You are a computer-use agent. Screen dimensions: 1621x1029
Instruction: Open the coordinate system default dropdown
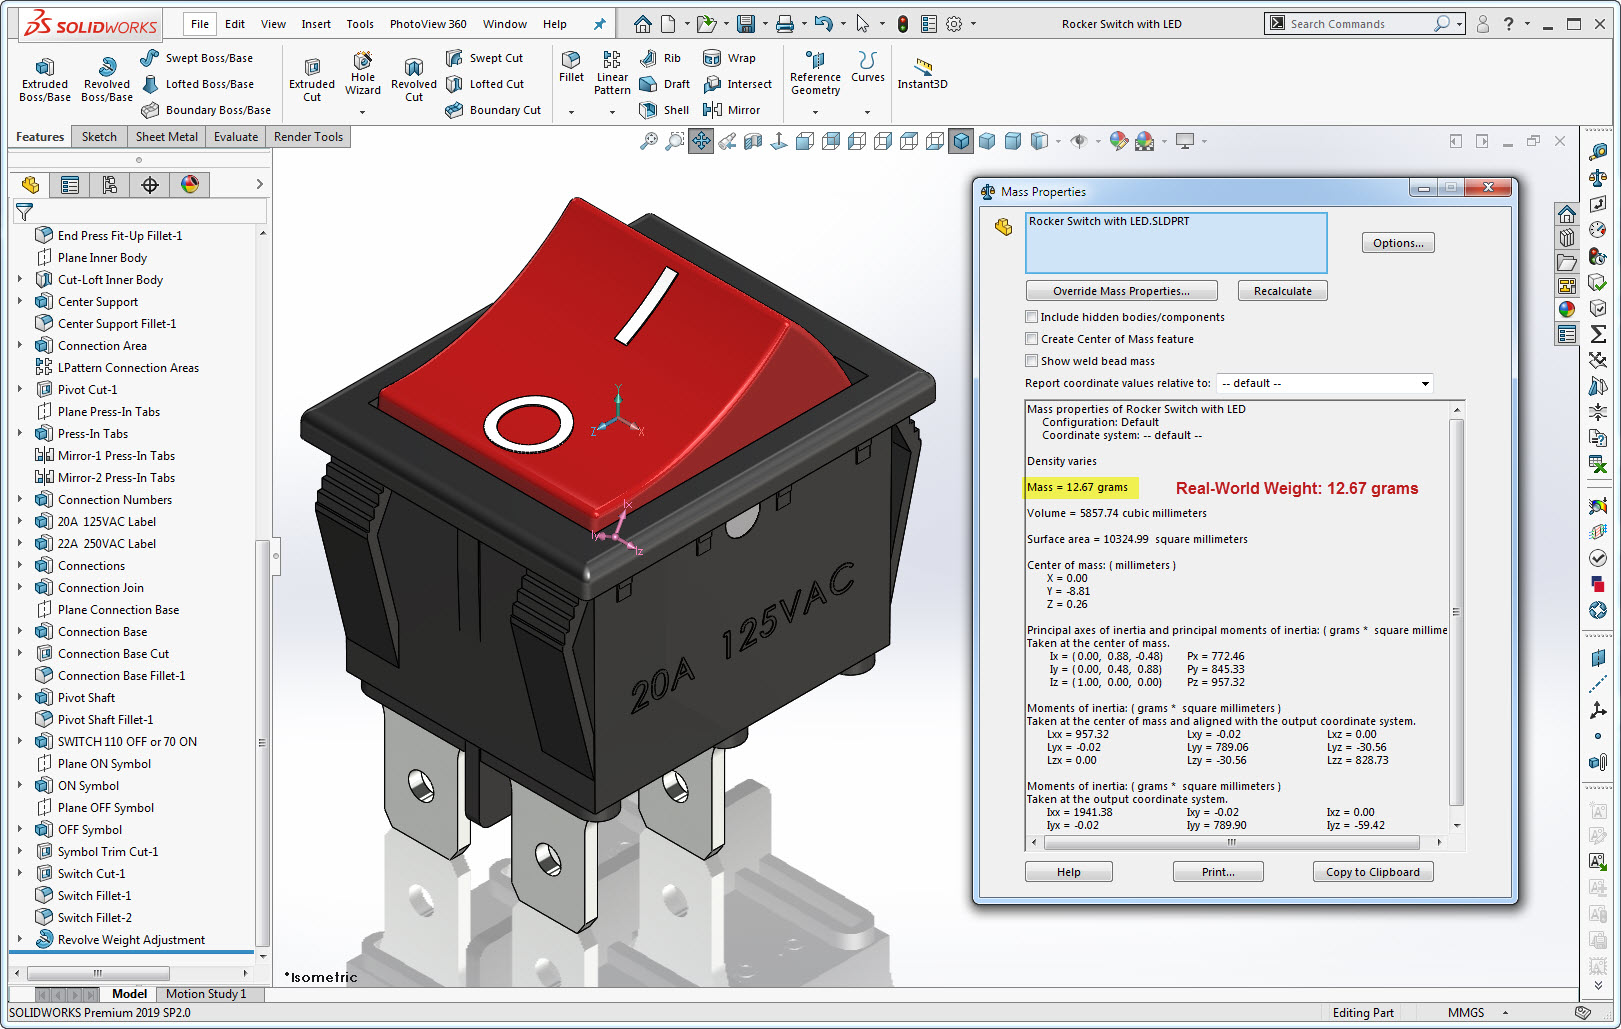click(1327, 384)
